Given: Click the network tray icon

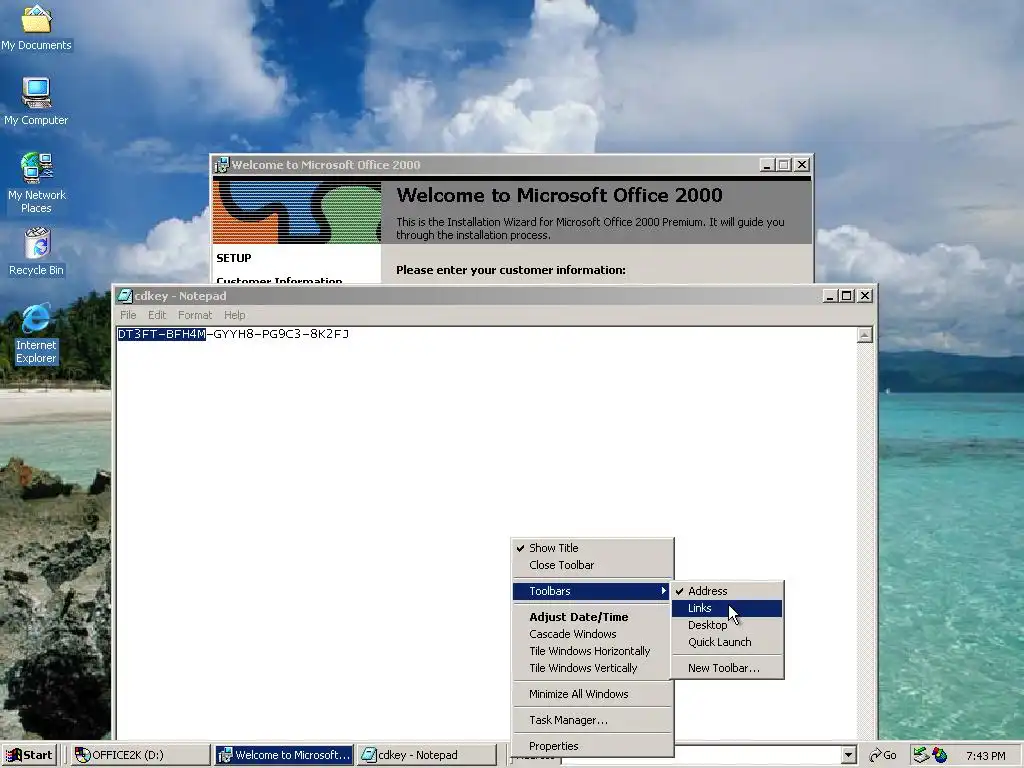Looking at the screenshot, I should point(921,755).
